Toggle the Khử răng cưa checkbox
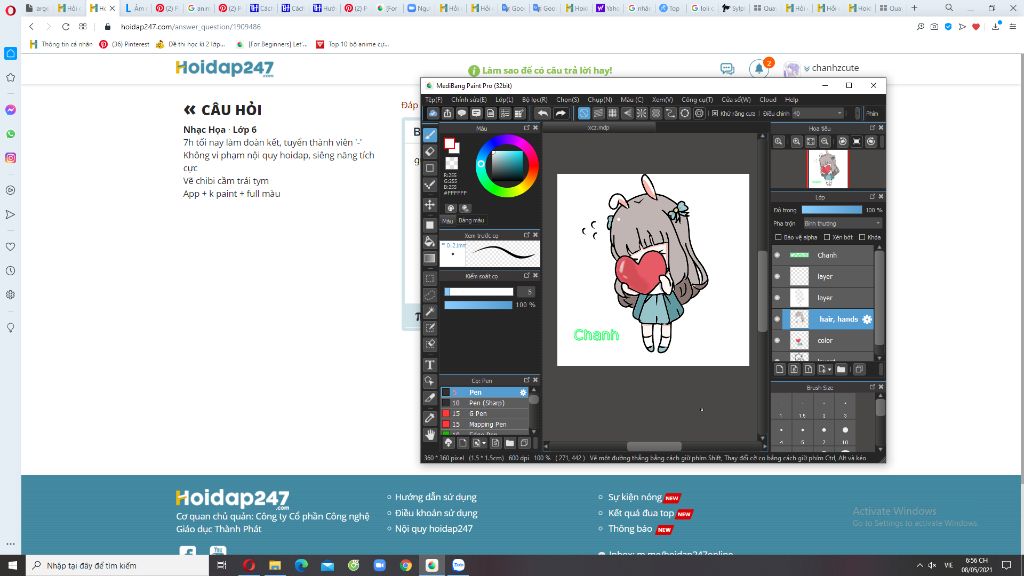The image size is (1024, 576). tap(715, 113)
